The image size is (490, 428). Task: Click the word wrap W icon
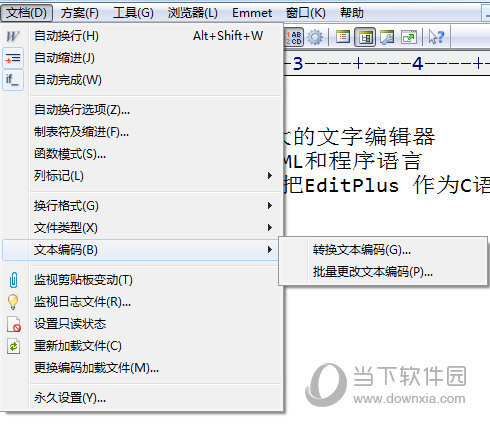click(13, 36)
